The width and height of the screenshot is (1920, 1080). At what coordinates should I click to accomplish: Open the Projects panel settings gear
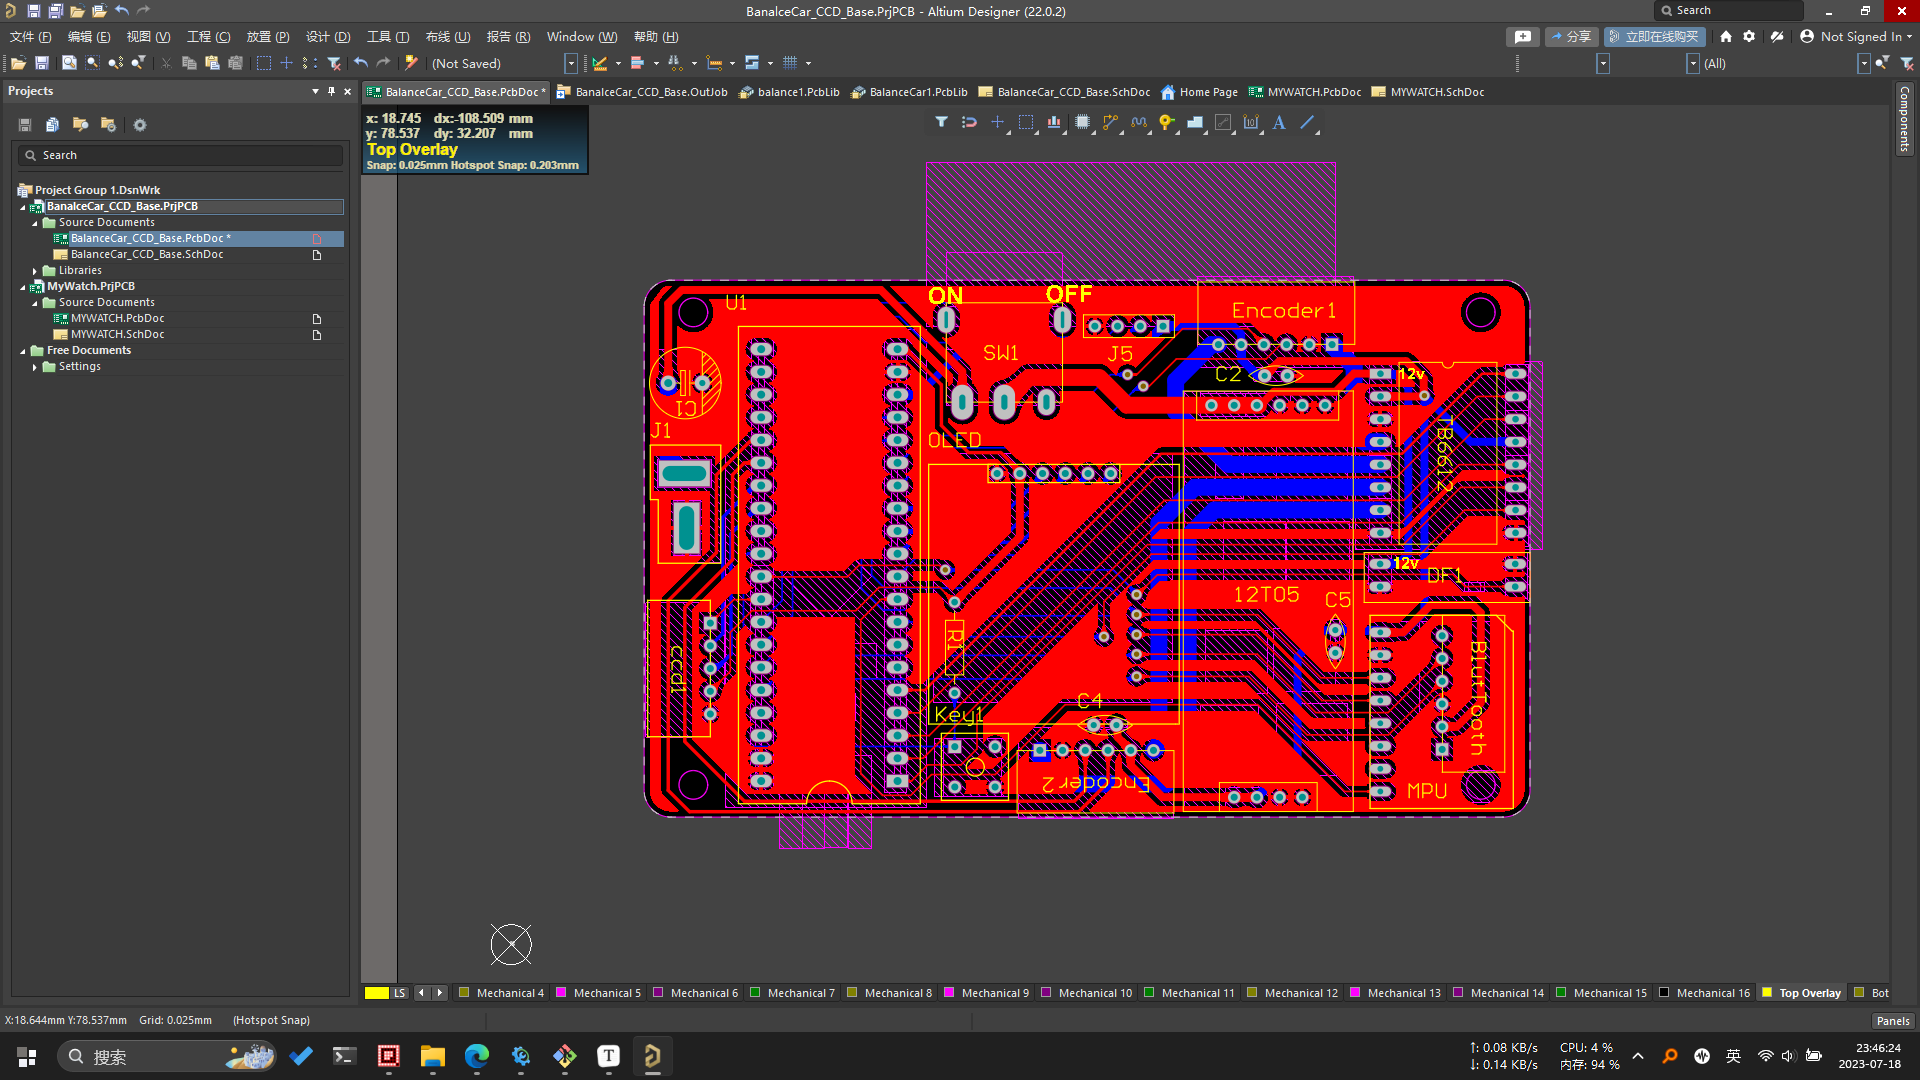point(140,125)
